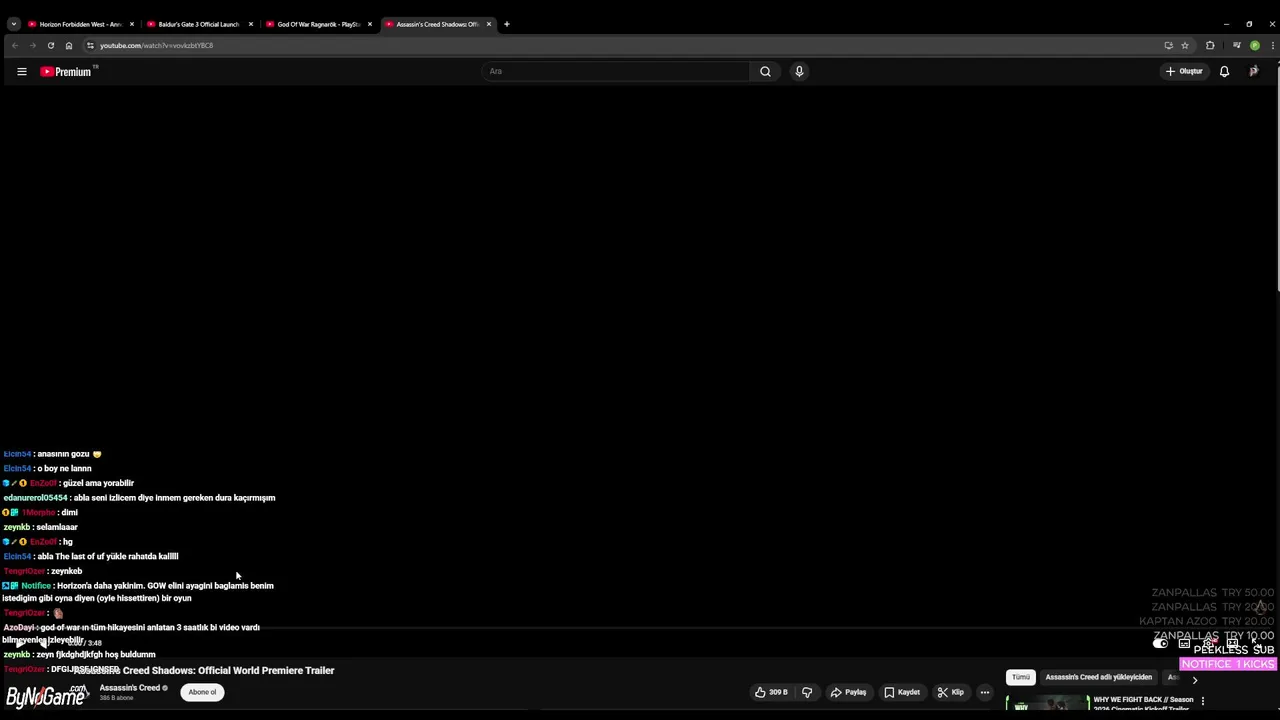Image resolution: width=1280 pixels, height=720 pixels.
Task: Toggle the autoplay switch in player
Action: 1160,643
